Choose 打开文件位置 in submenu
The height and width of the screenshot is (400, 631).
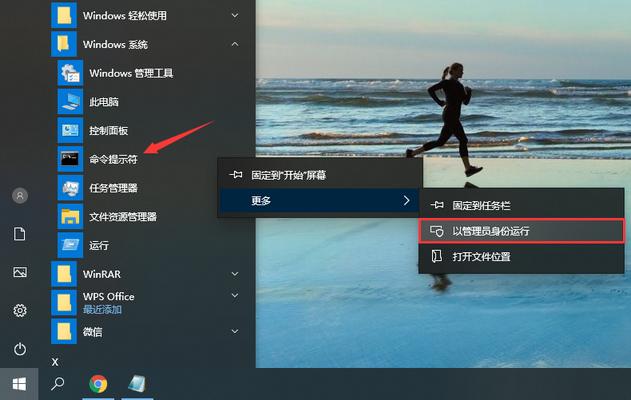(x=522, y=257)
